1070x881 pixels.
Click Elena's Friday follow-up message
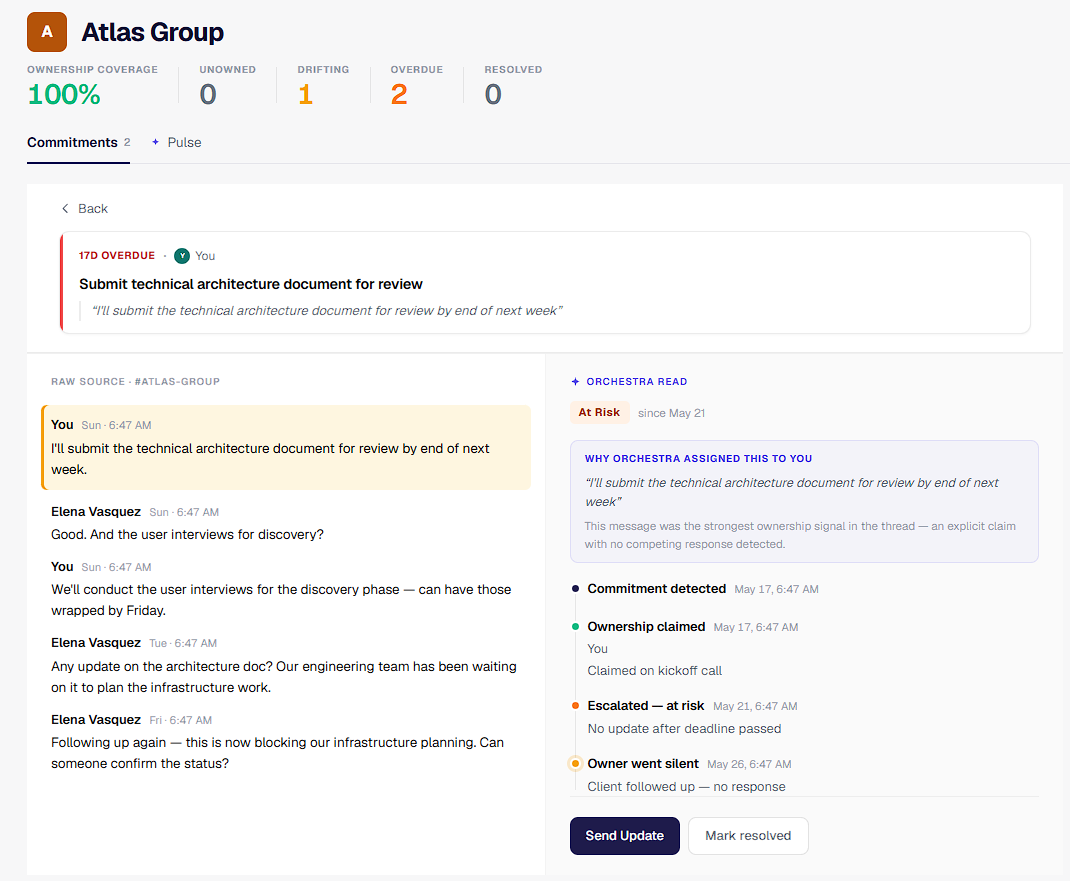(278, 742)
